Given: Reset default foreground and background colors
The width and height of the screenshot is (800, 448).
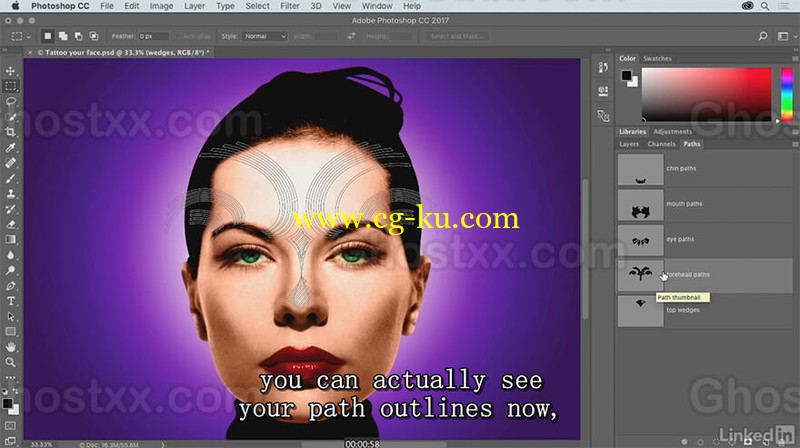Looking at the screenshot, I should (5, 391).
